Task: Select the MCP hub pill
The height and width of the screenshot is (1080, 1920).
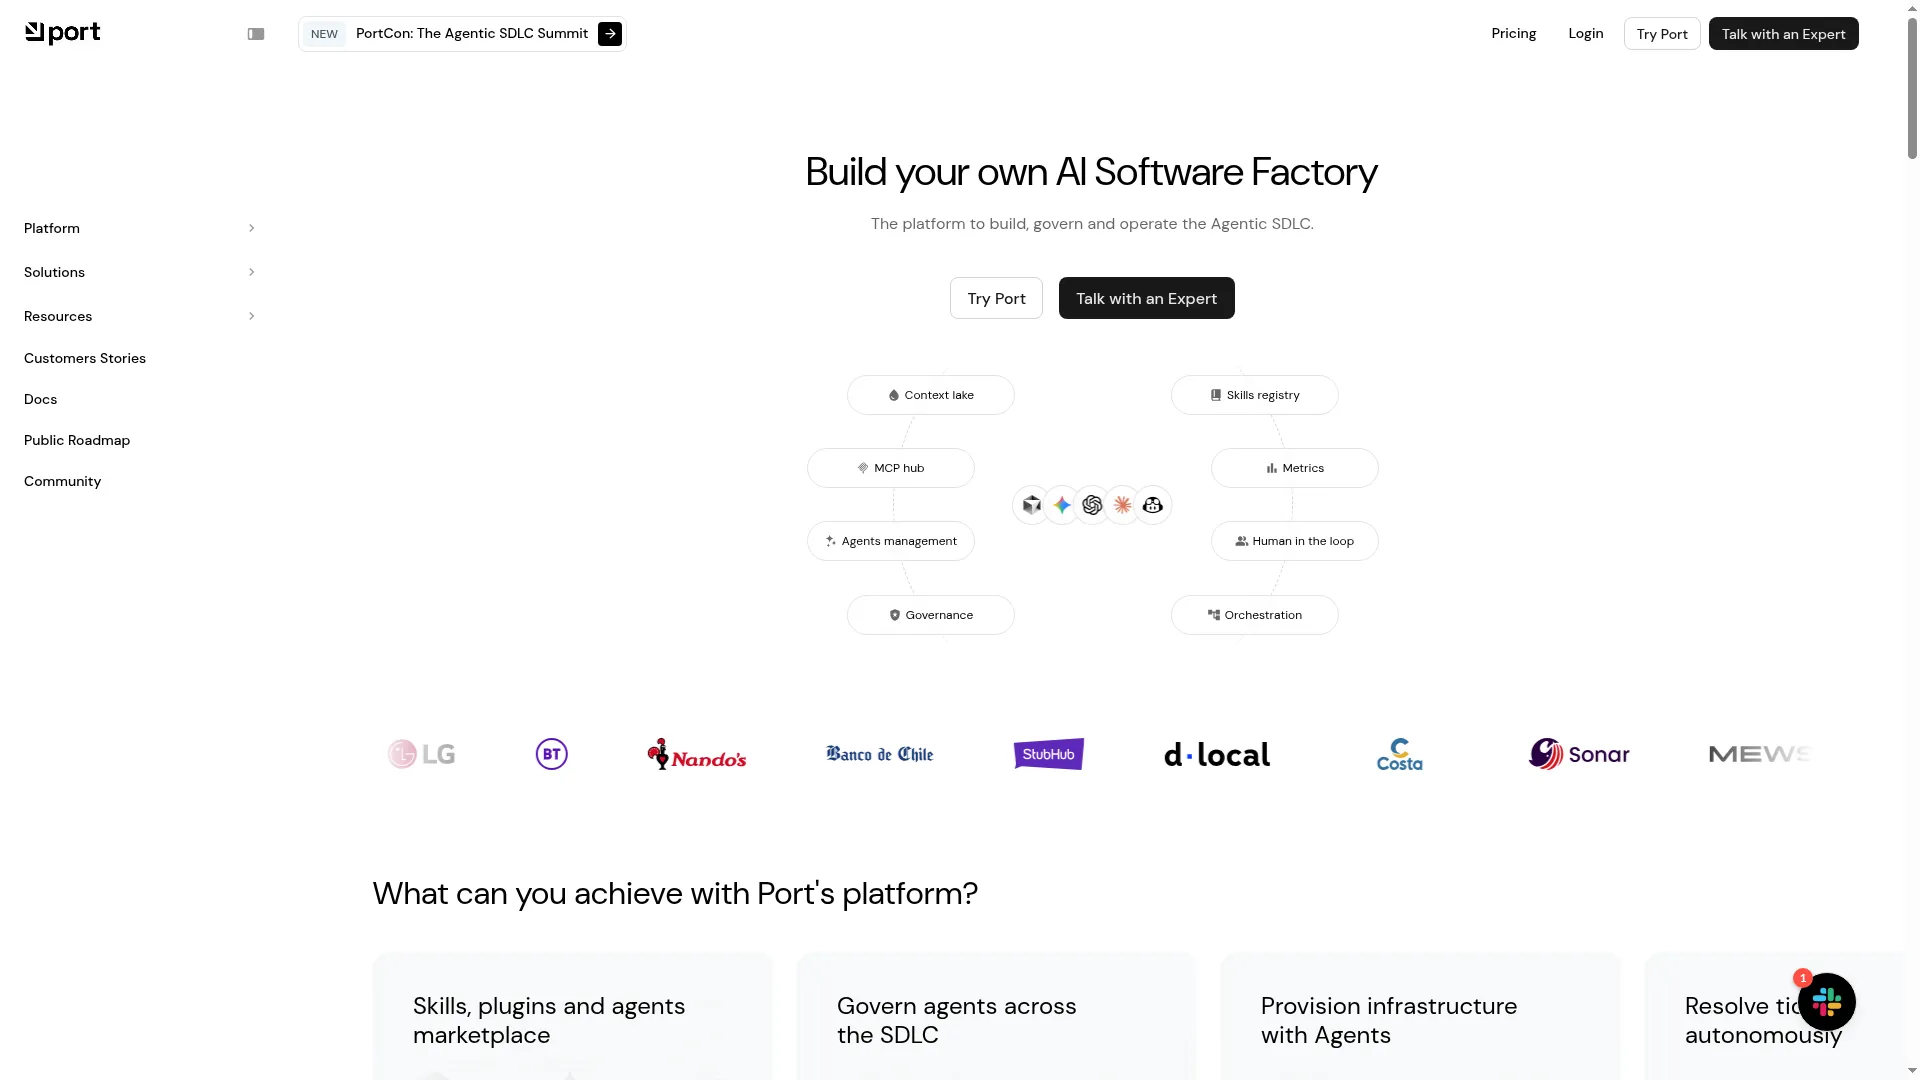Action: point(891,468)
